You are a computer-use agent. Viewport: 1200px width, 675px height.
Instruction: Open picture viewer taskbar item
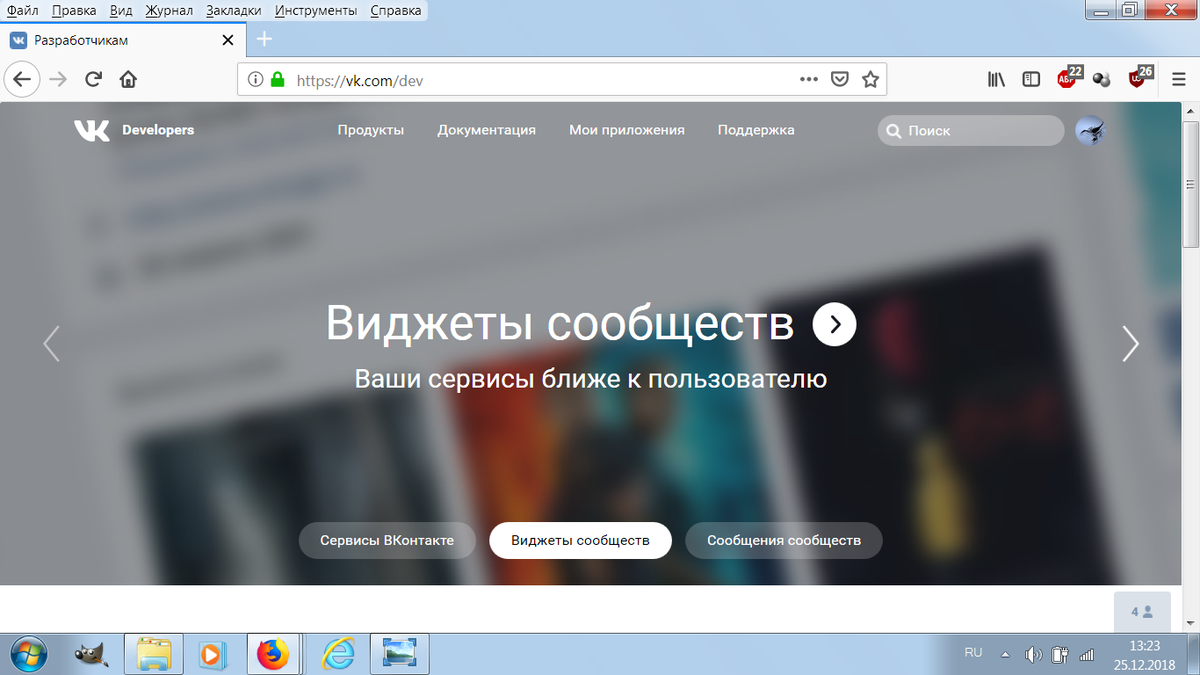[399, 654]
